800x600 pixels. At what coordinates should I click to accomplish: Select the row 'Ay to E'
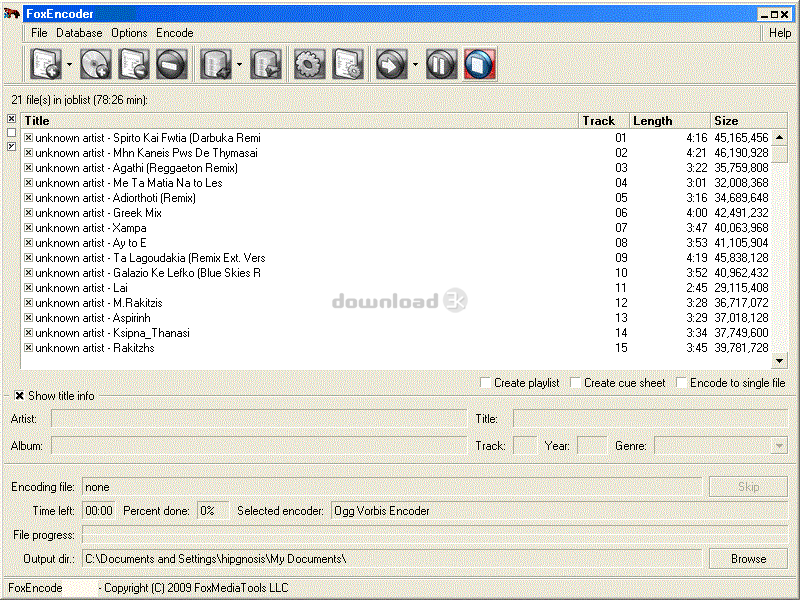click(396, 243)
